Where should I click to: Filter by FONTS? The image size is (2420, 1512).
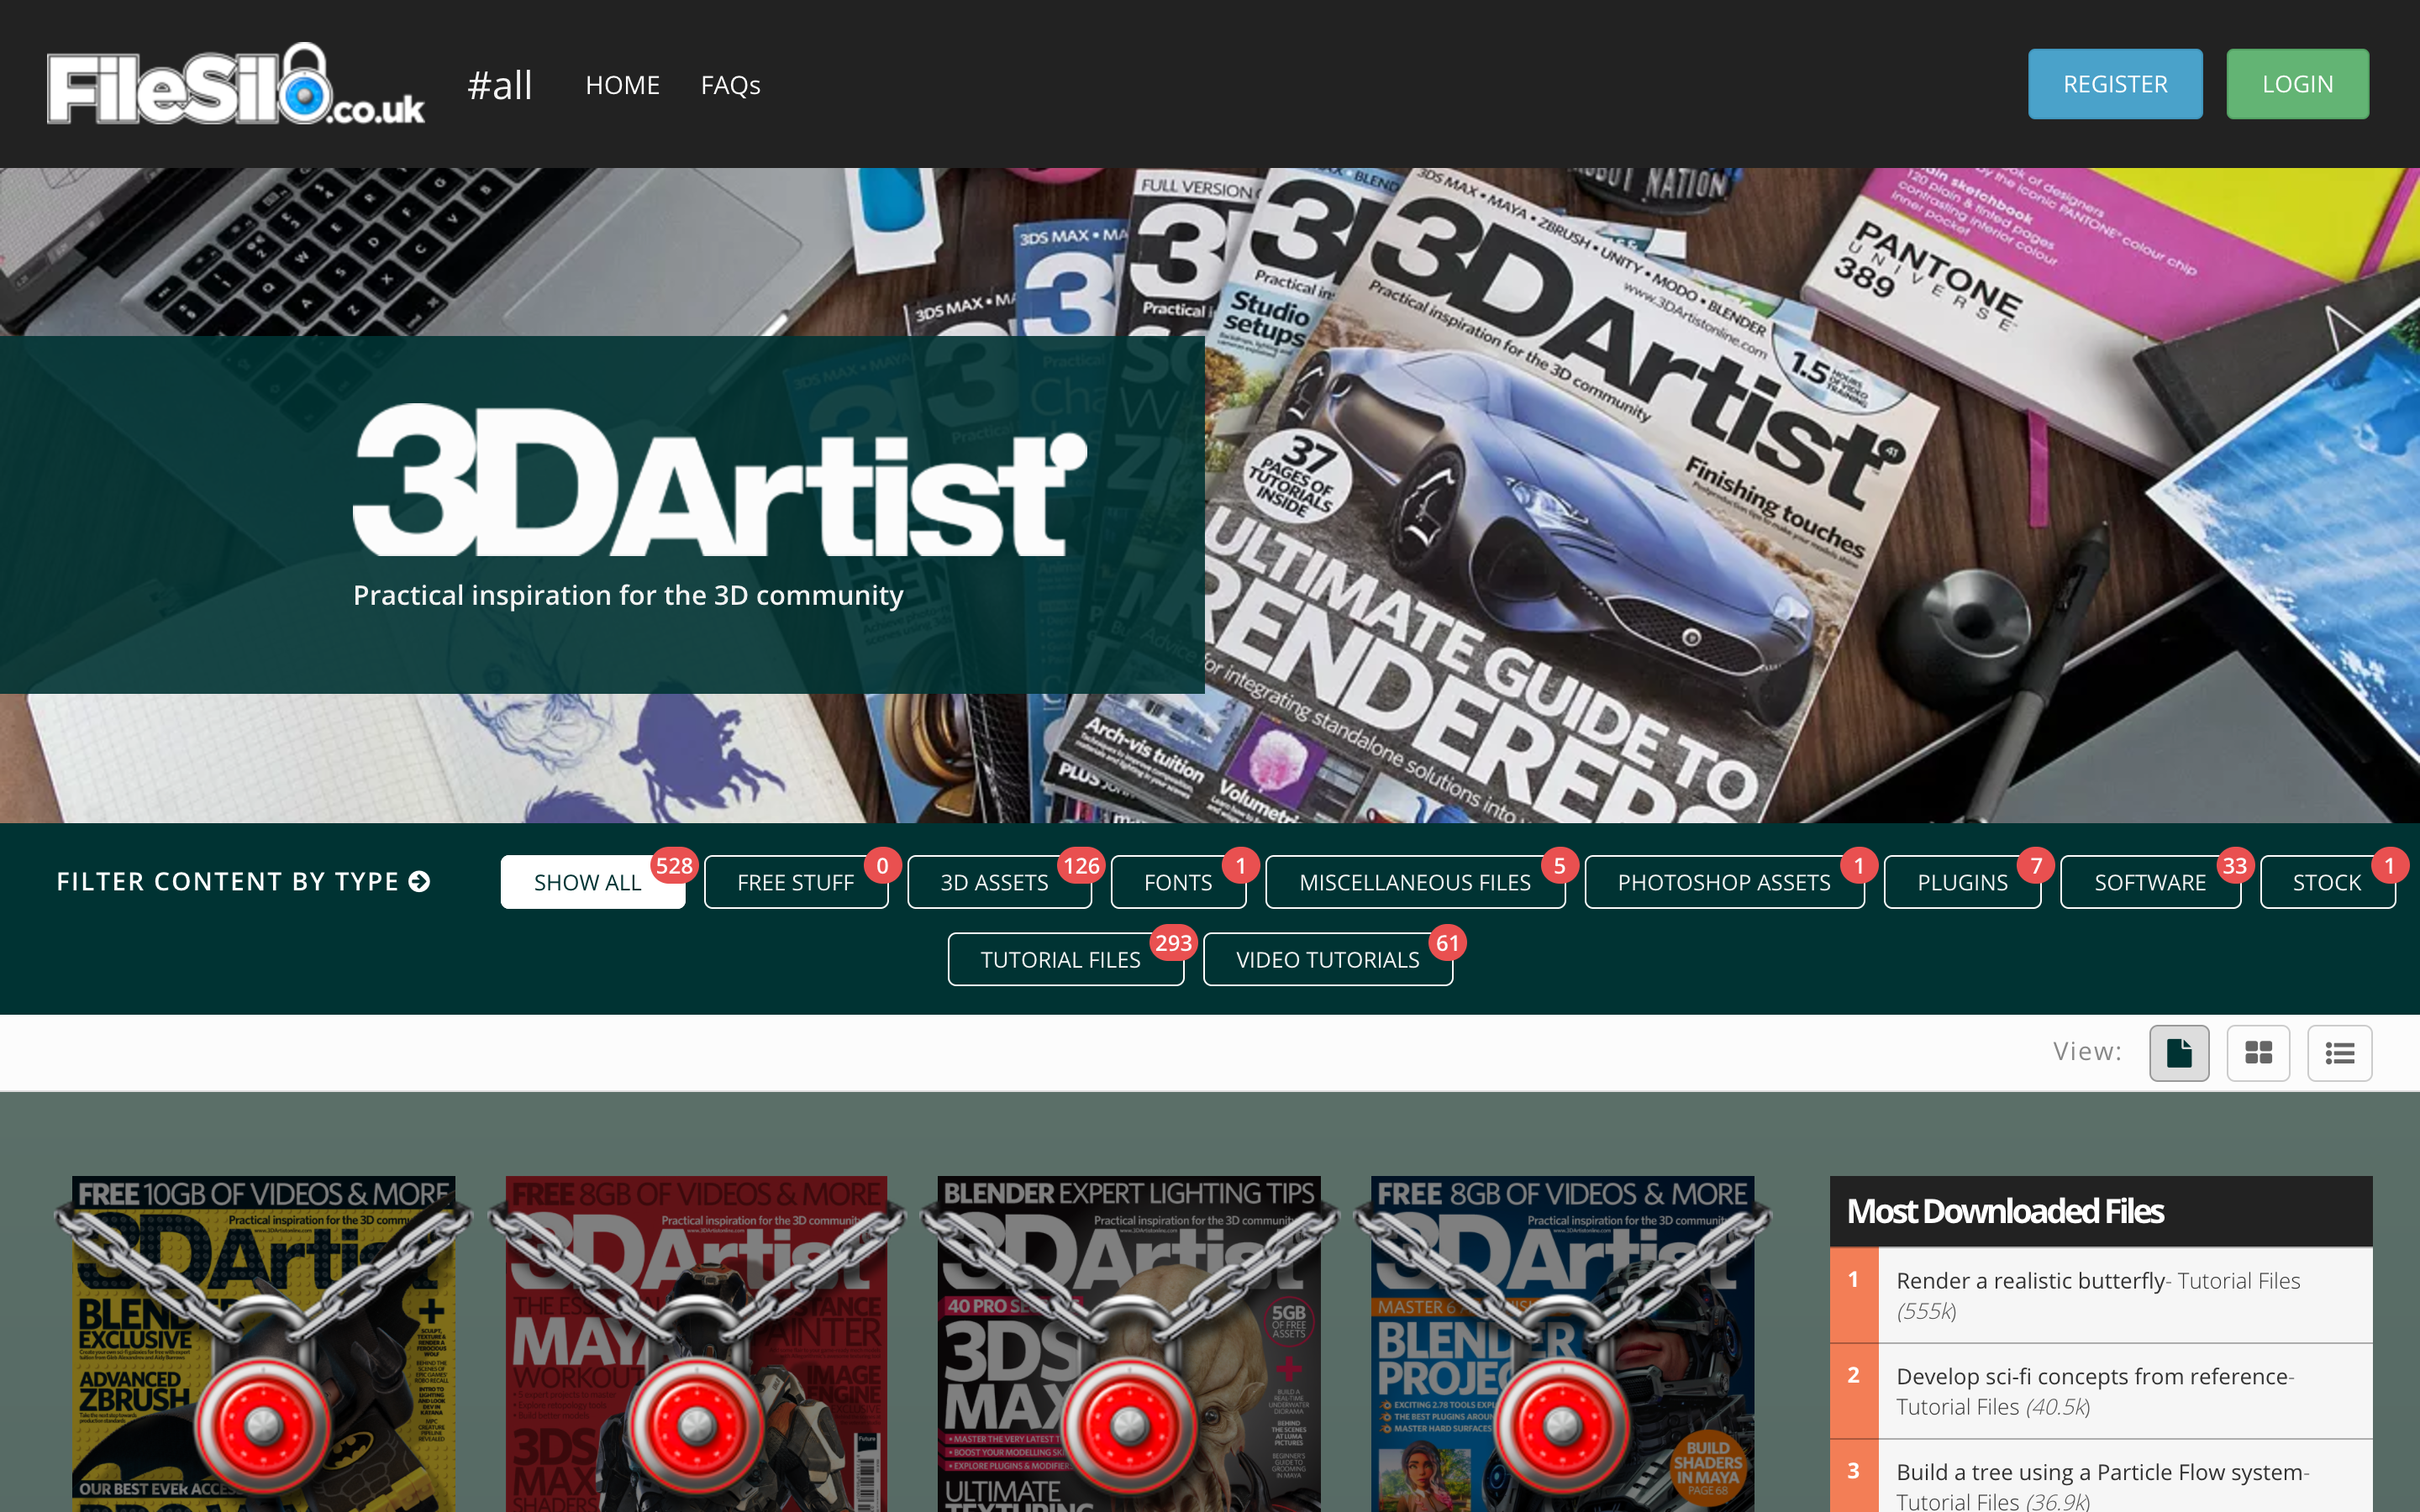[1178, 882]
